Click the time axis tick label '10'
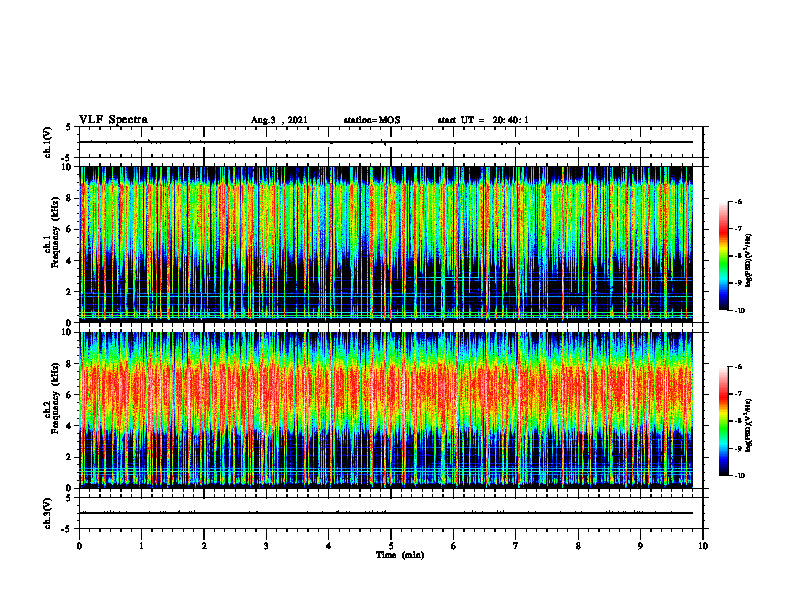 tap(703, 546)
